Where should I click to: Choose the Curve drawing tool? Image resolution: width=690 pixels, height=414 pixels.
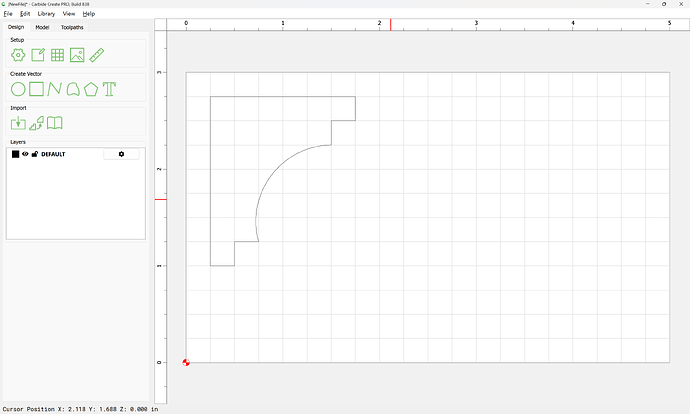(x=55, y=89)
